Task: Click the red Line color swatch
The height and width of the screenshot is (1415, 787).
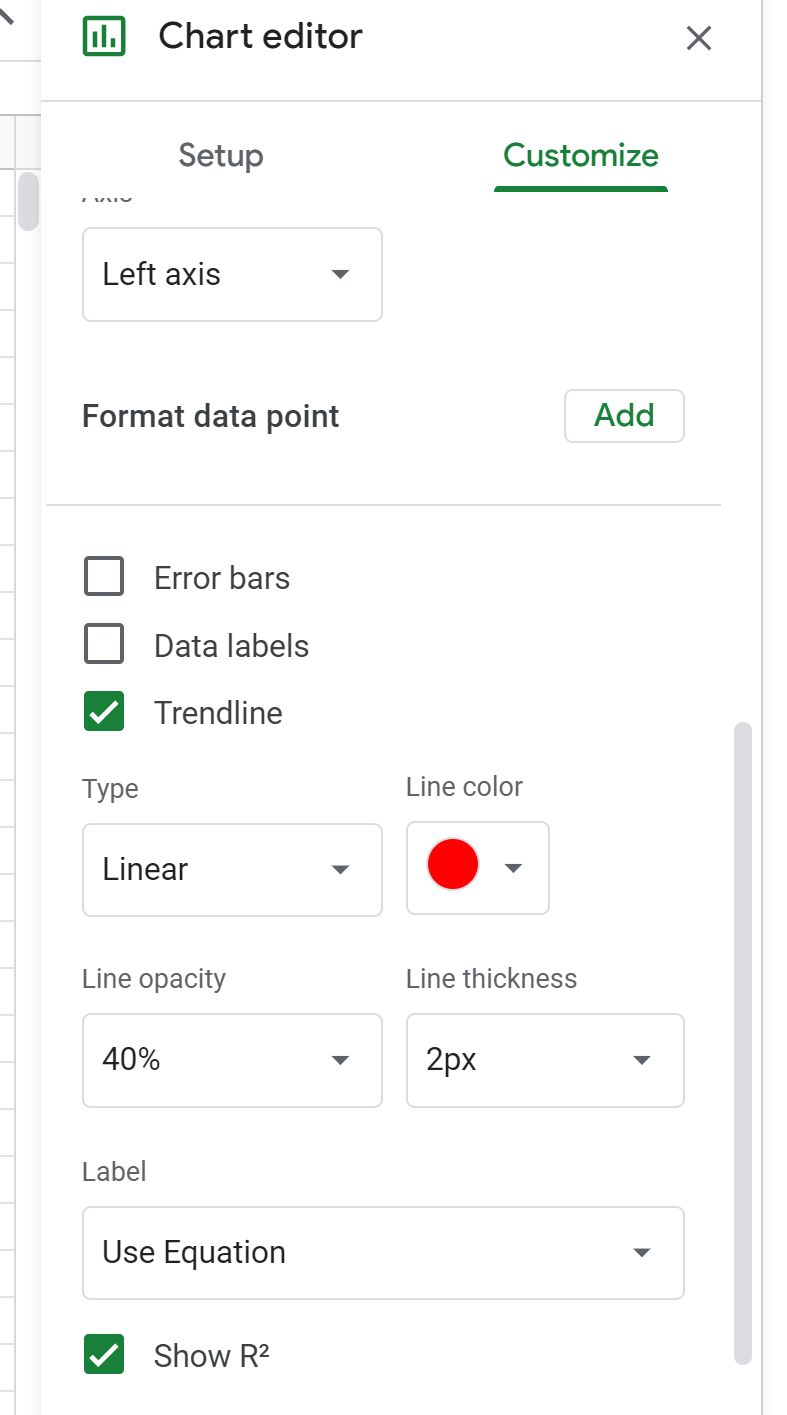Action: pos(452,866)
